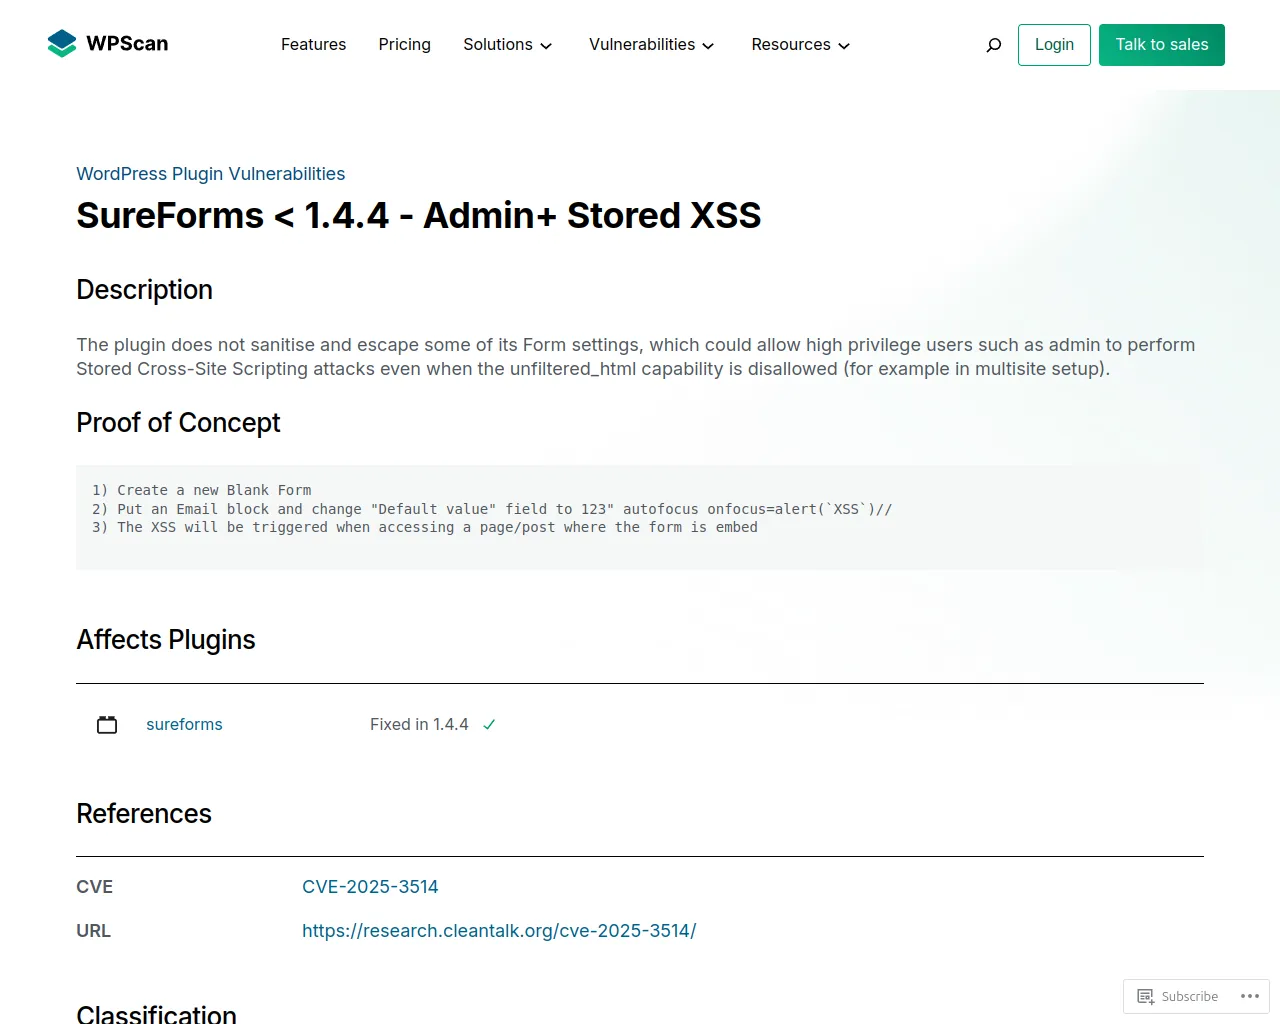Click the 'The XSS will be triggered' line
1280x1024 pixels.
(x=425, y=527)
